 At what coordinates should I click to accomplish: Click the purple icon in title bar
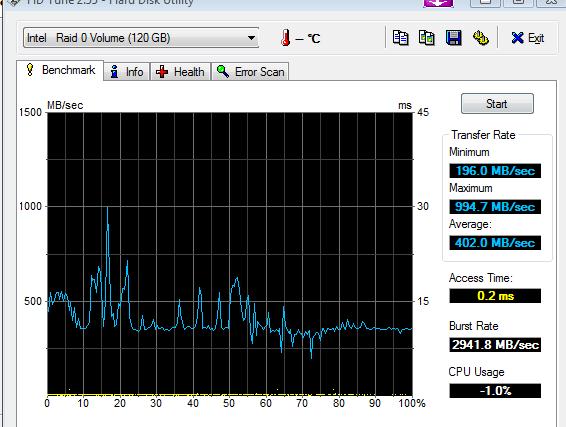[438, 3]
